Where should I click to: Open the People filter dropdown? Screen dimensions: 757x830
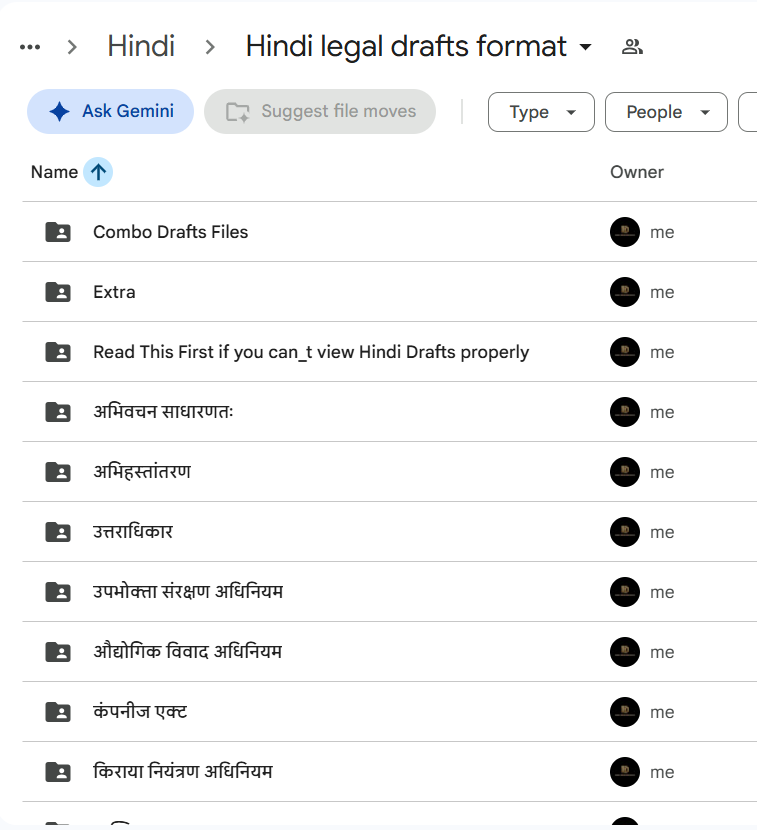click(666, 112)
